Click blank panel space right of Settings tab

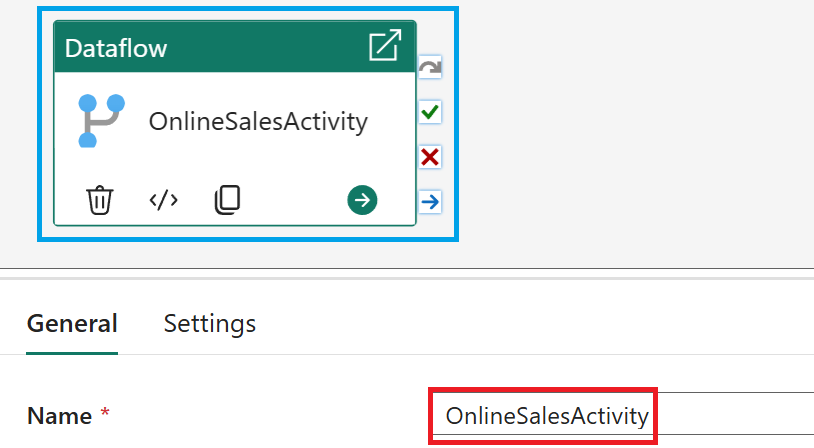coord(540,324)
